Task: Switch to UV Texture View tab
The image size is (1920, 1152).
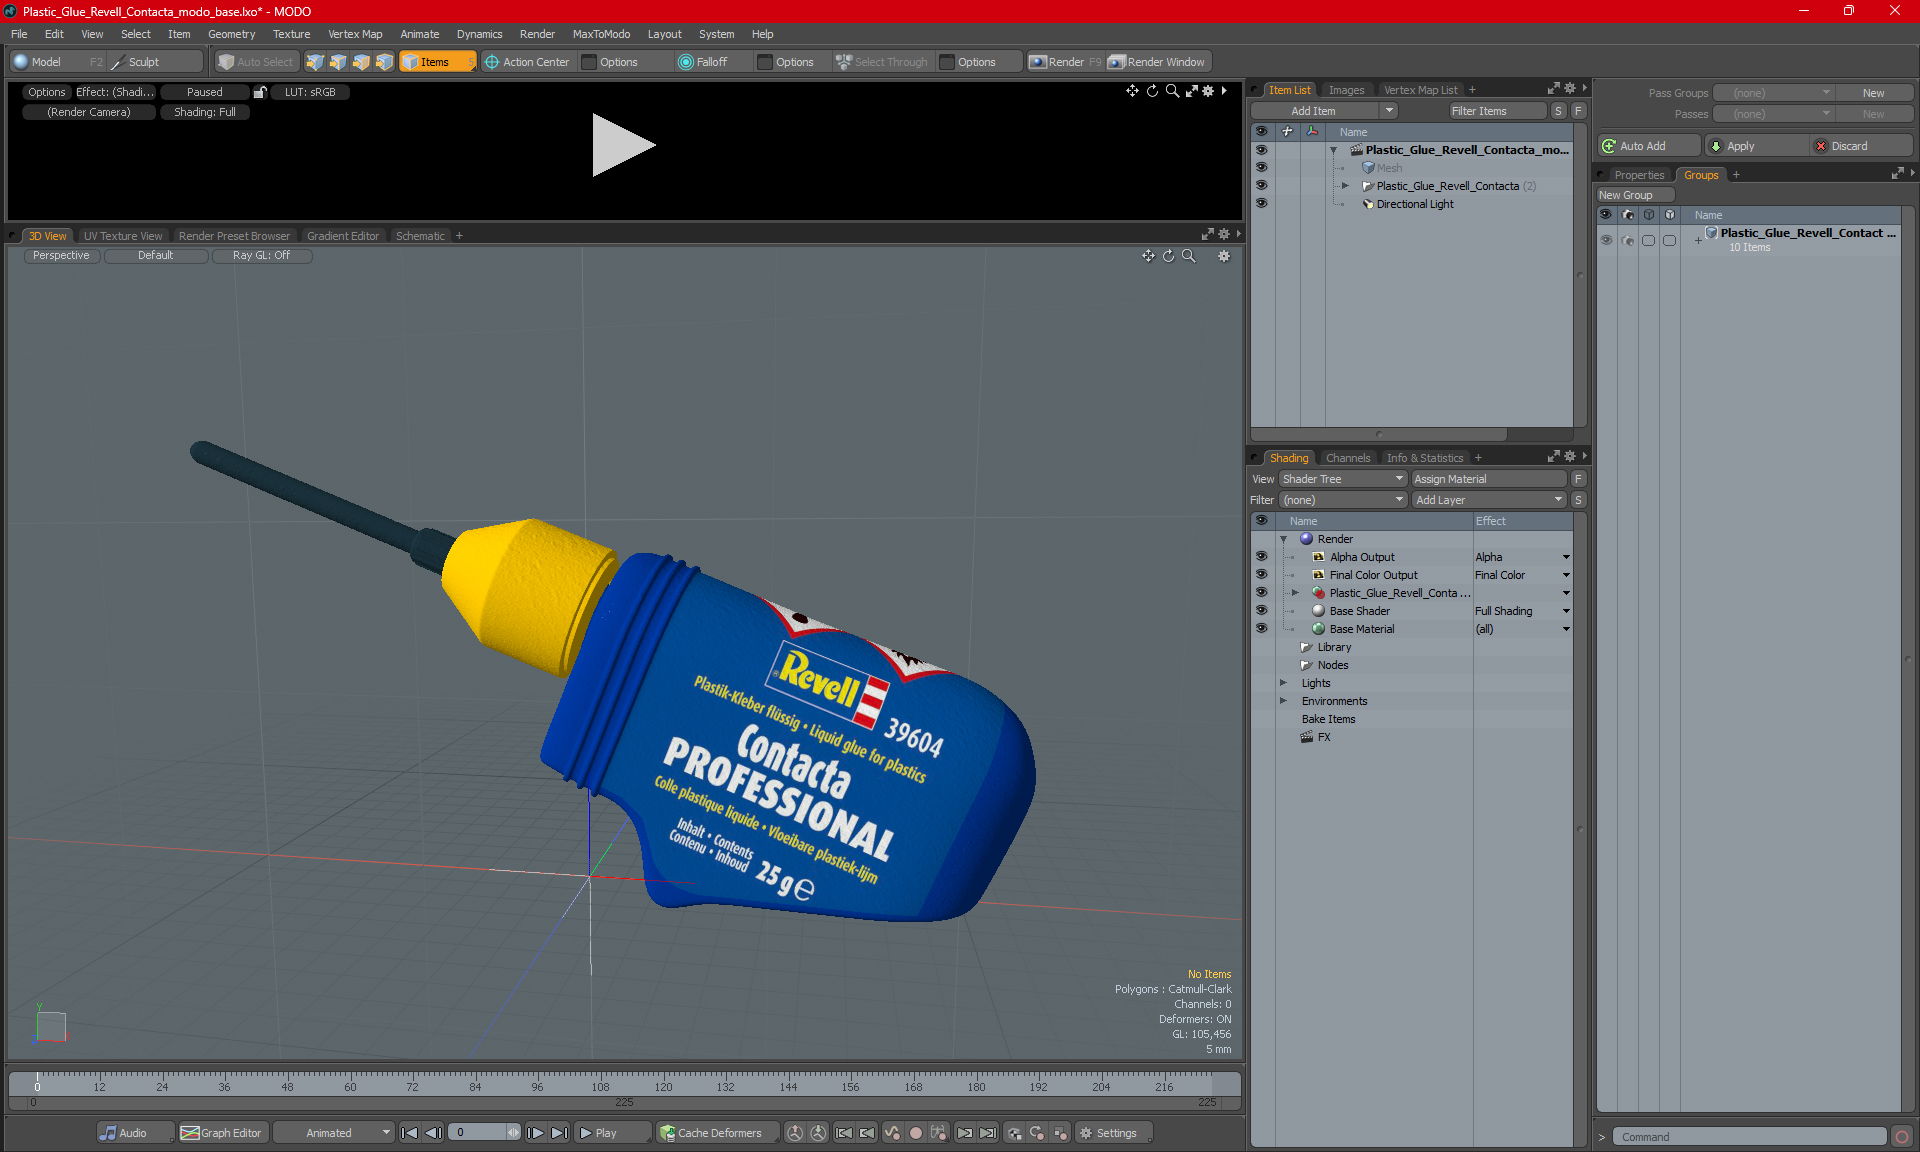Action: pos(123,236)
